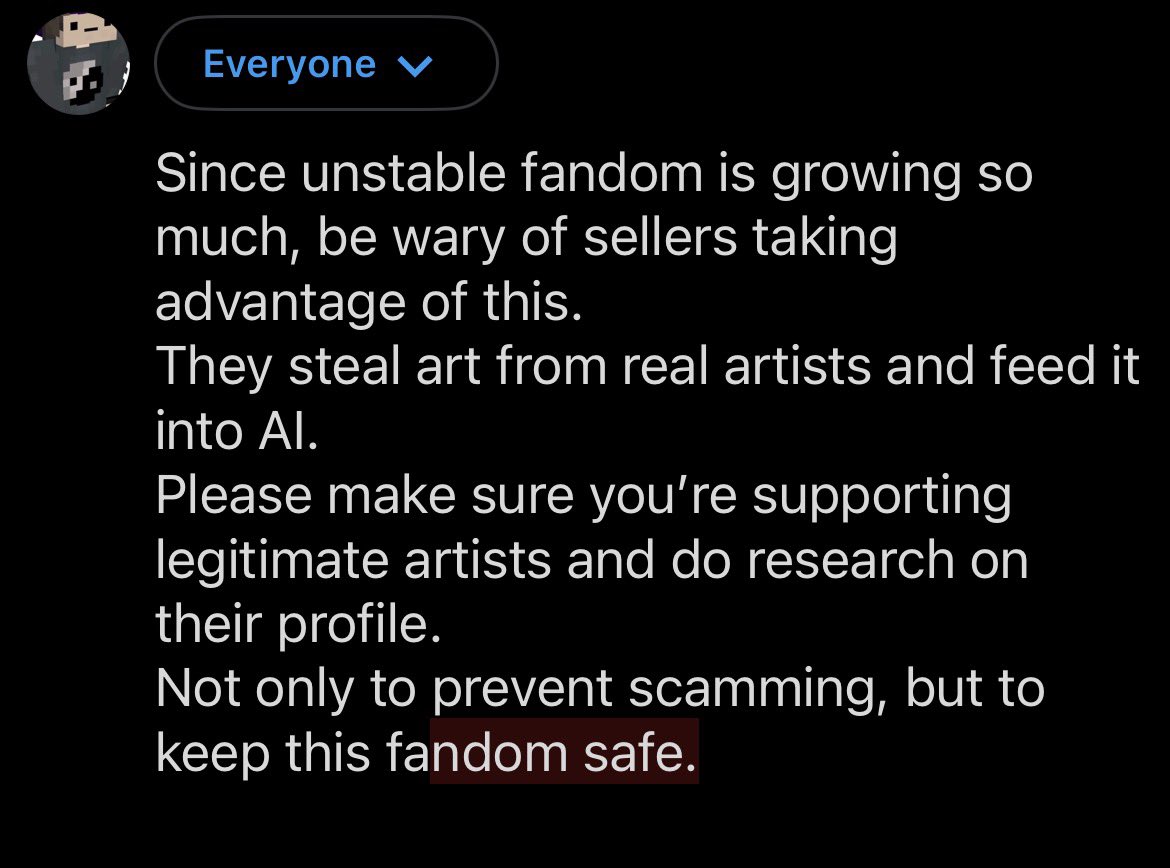
Task: Click the blue Everyone label text
Action: (x=290, y=64)
